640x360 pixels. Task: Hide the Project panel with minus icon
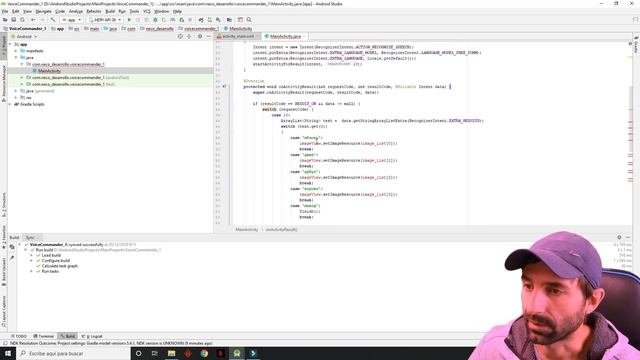click(x=209, y=36)
